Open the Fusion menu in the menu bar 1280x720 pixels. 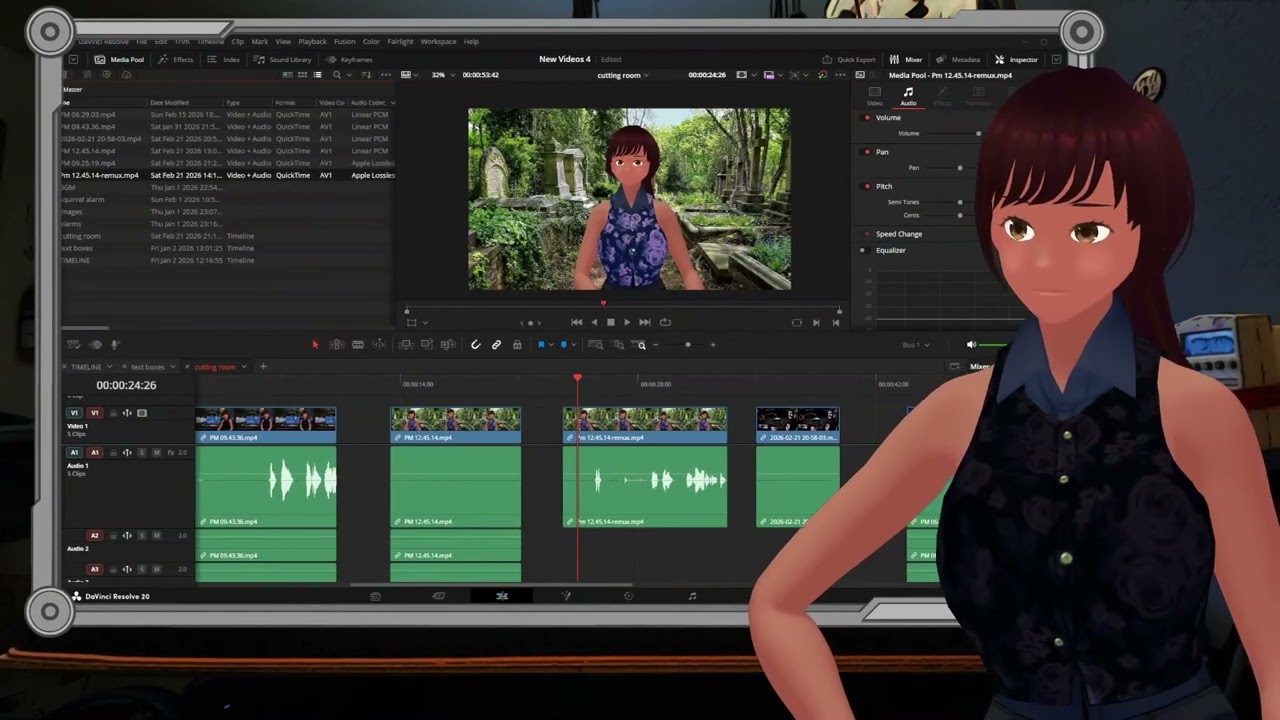(x=344, y=42)
